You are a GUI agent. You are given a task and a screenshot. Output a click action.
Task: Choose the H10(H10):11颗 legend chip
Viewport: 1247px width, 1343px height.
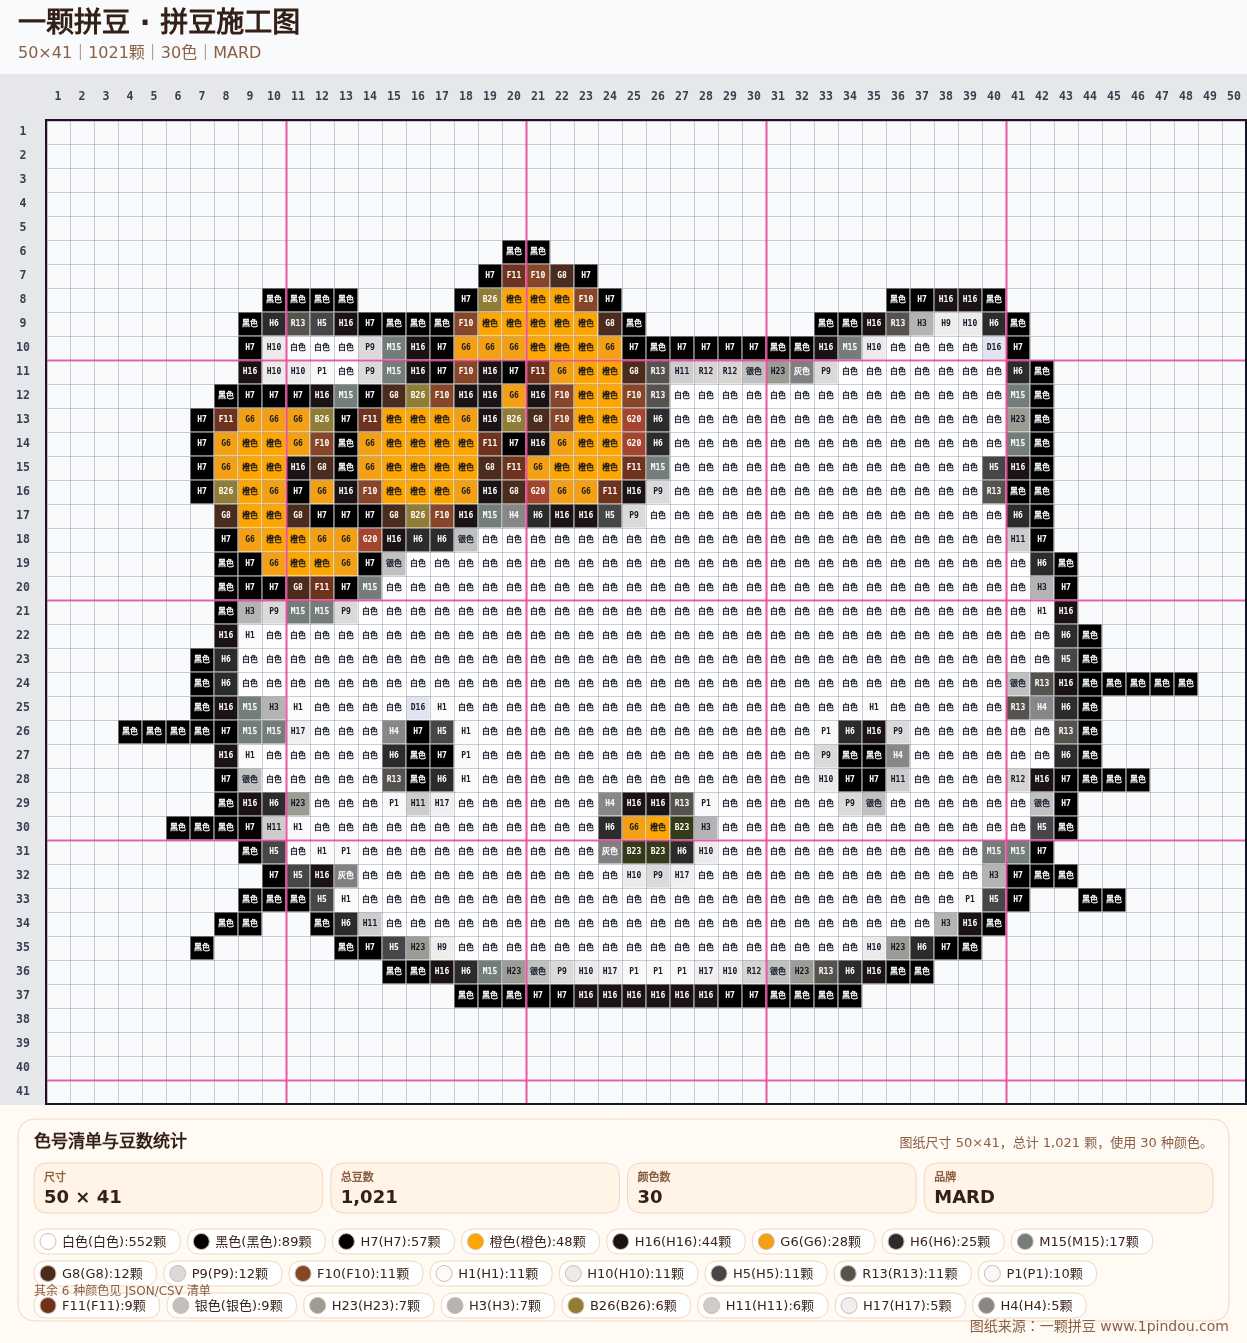pyautogui.click(x=628, y=1273)
